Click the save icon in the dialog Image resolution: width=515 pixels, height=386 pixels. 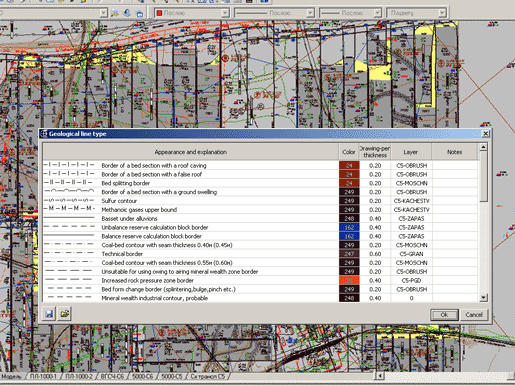point(49,314)
